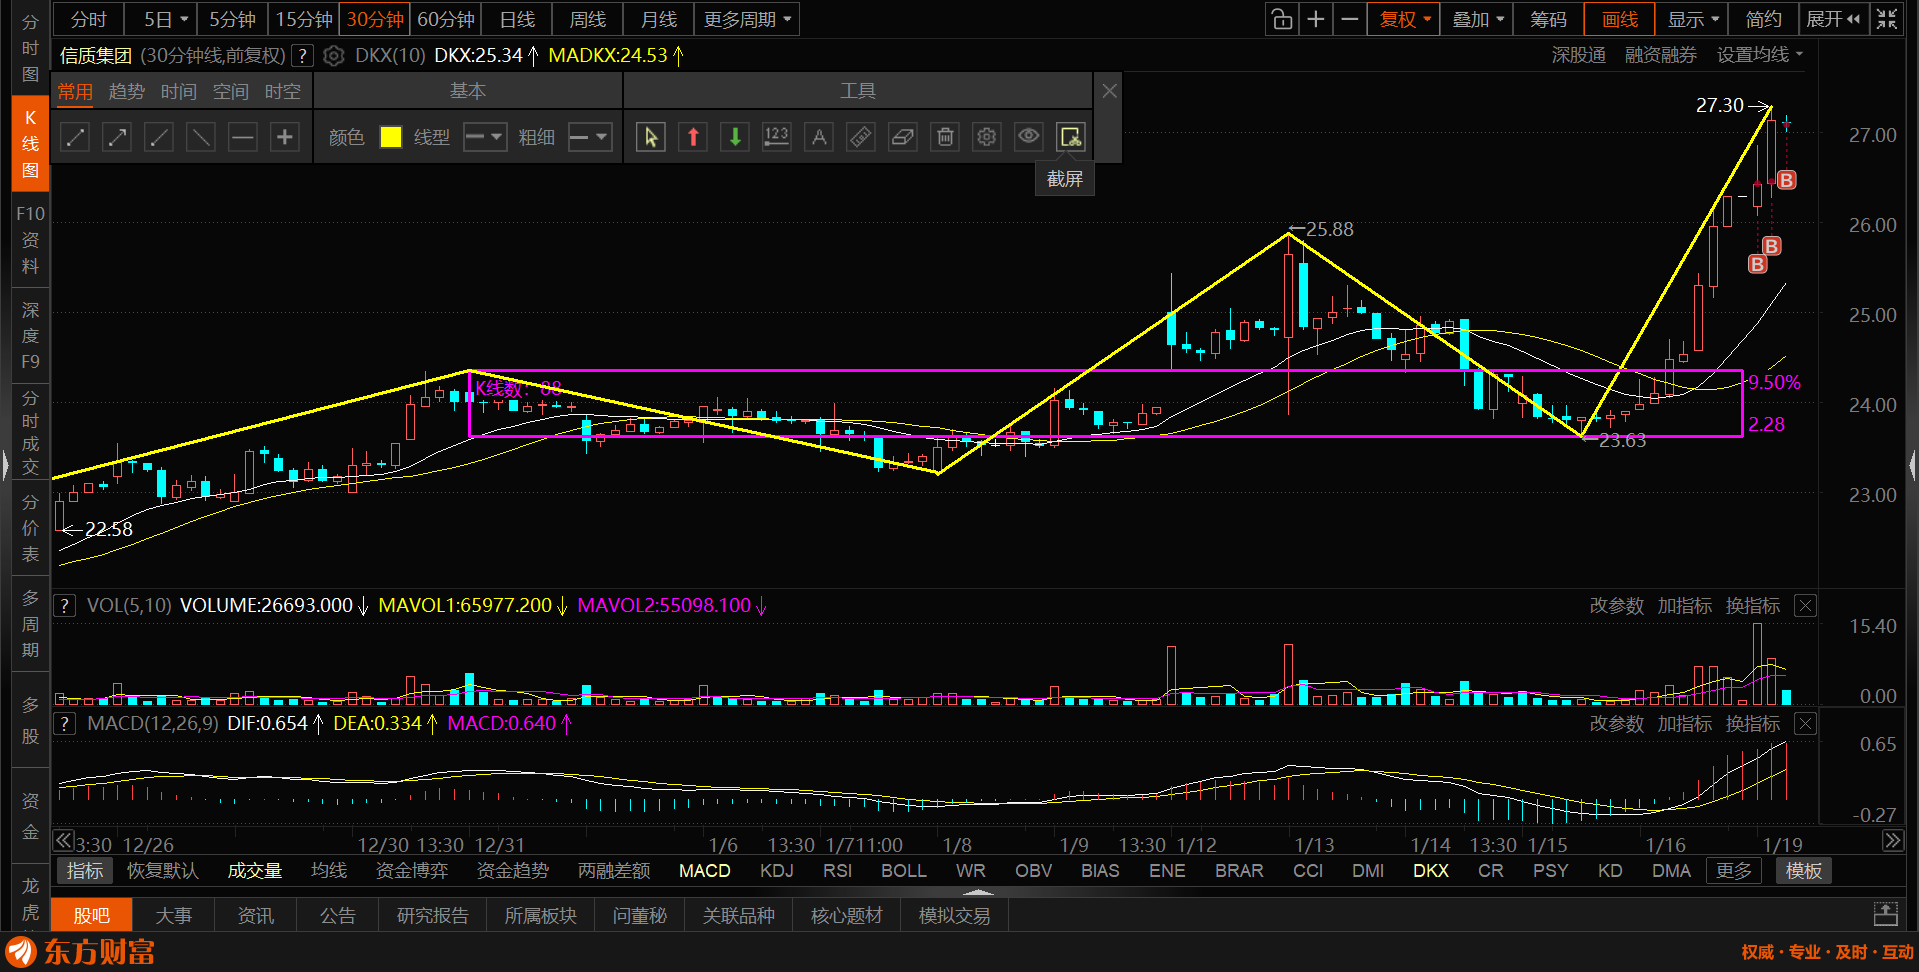Close the VOL indicator pane

pyautogui.click(x=1805, y=605)
